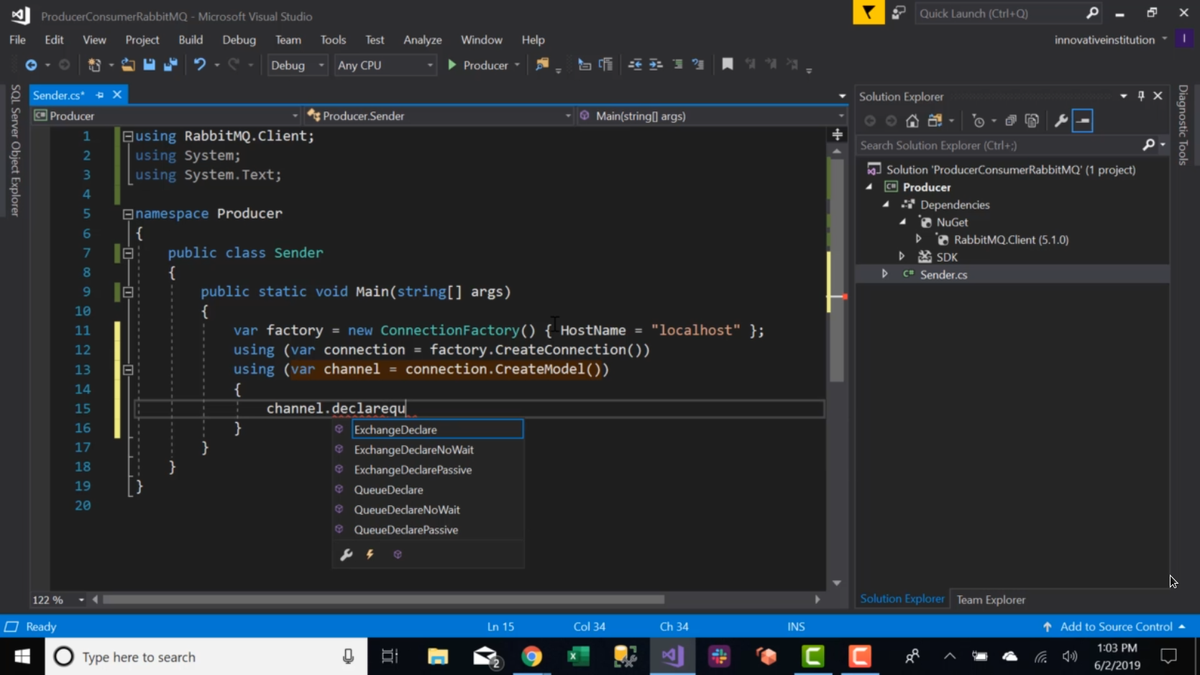Open the Any CPU platform dropdown

[x=385, y=65]
